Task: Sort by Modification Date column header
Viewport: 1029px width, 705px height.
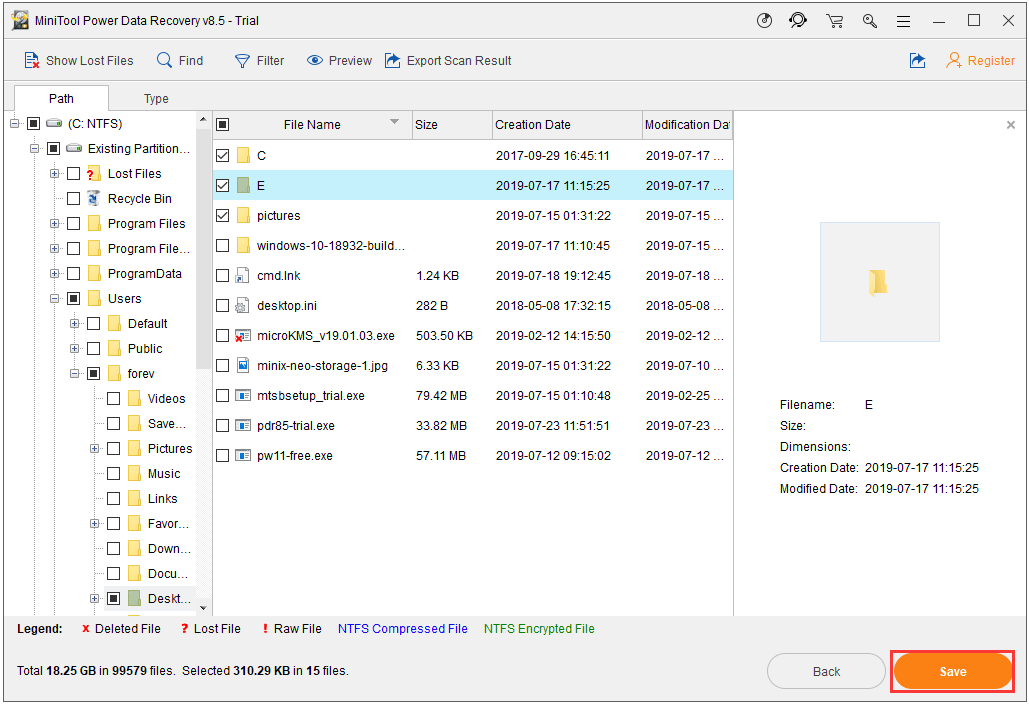Action: 687,125
